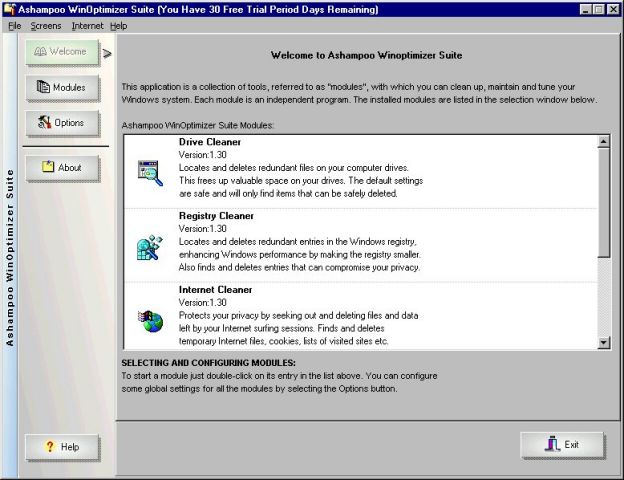Viewport: 624px width, 480px height.
Task: Click the Drive Cleaner magnifier icon
Action: 150,173
